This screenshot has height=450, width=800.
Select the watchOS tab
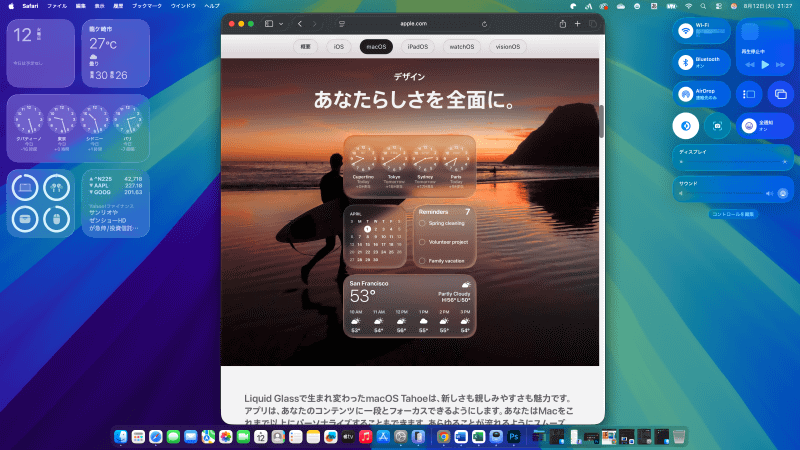click(x=462, y=46)
